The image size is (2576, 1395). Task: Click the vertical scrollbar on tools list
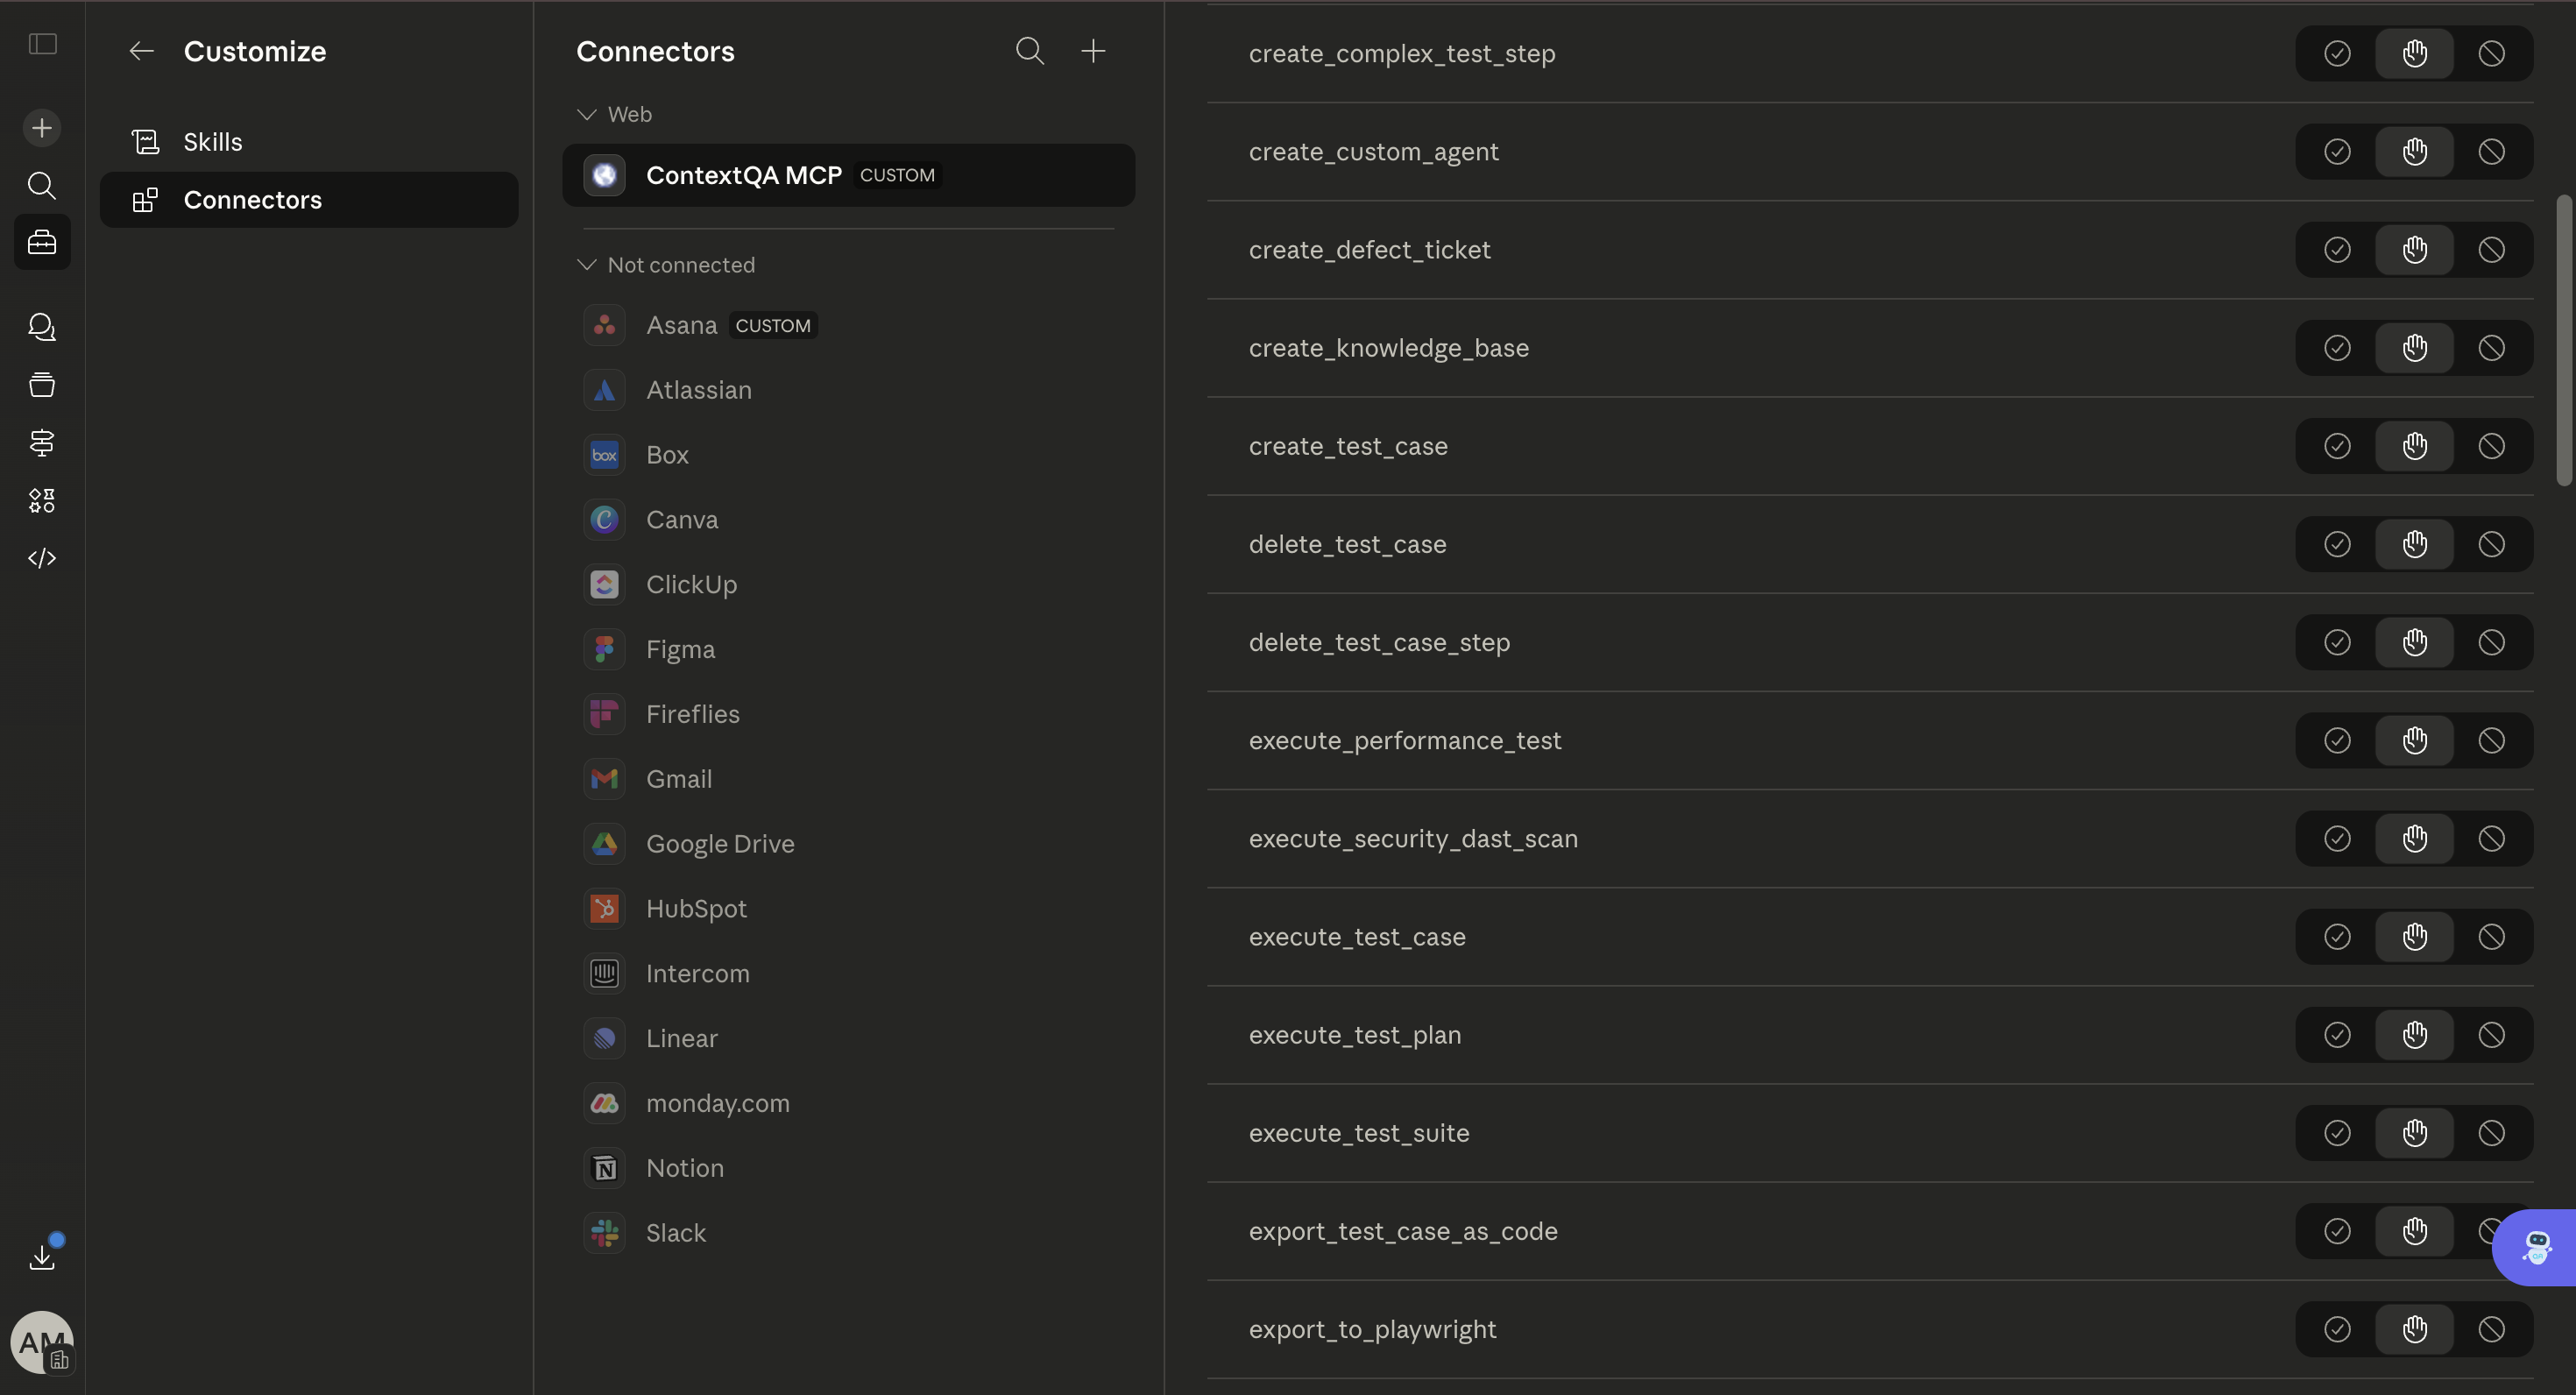[2563, 340]
